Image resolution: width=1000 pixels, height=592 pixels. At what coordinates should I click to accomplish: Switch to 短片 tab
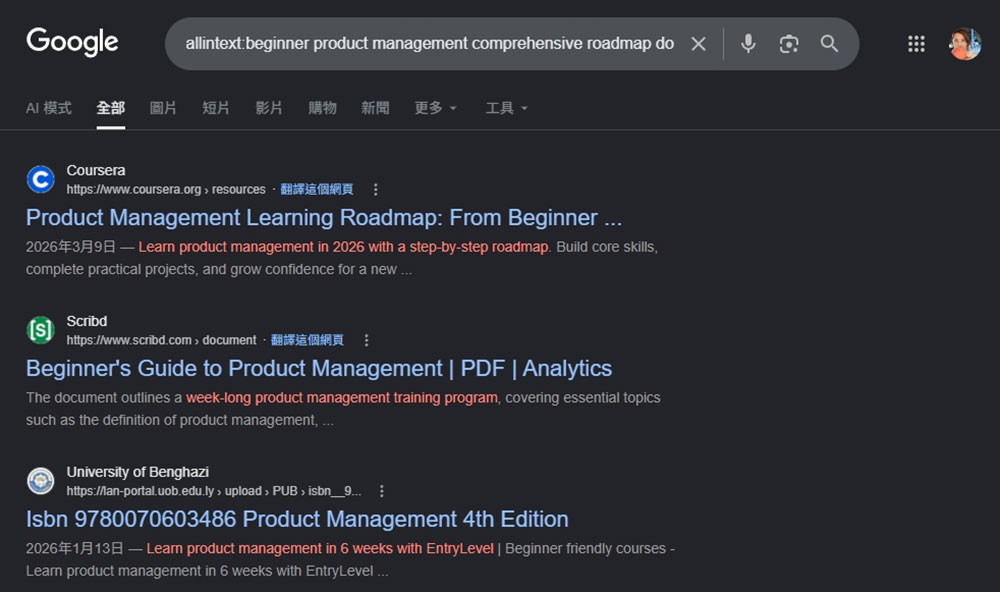click(216, 108)
